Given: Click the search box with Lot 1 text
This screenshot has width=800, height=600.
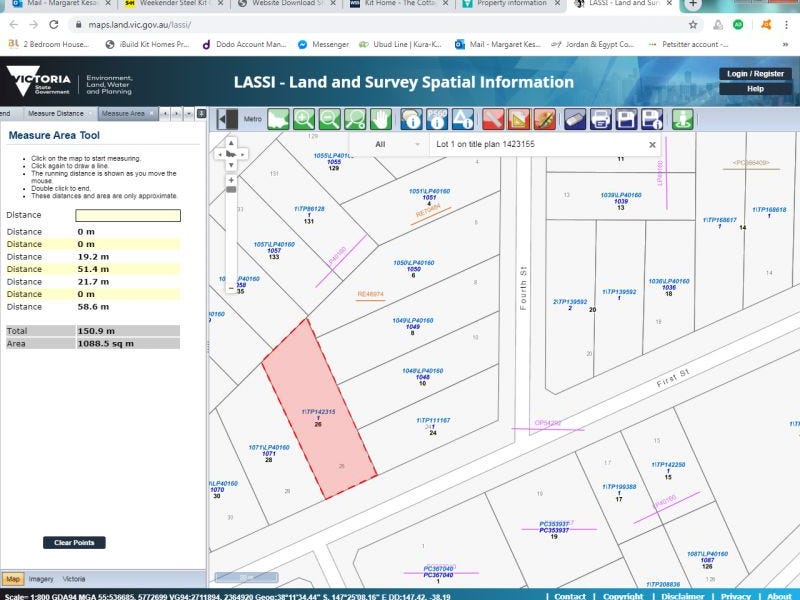Looking at the screenshot, I should click(538, 144).
